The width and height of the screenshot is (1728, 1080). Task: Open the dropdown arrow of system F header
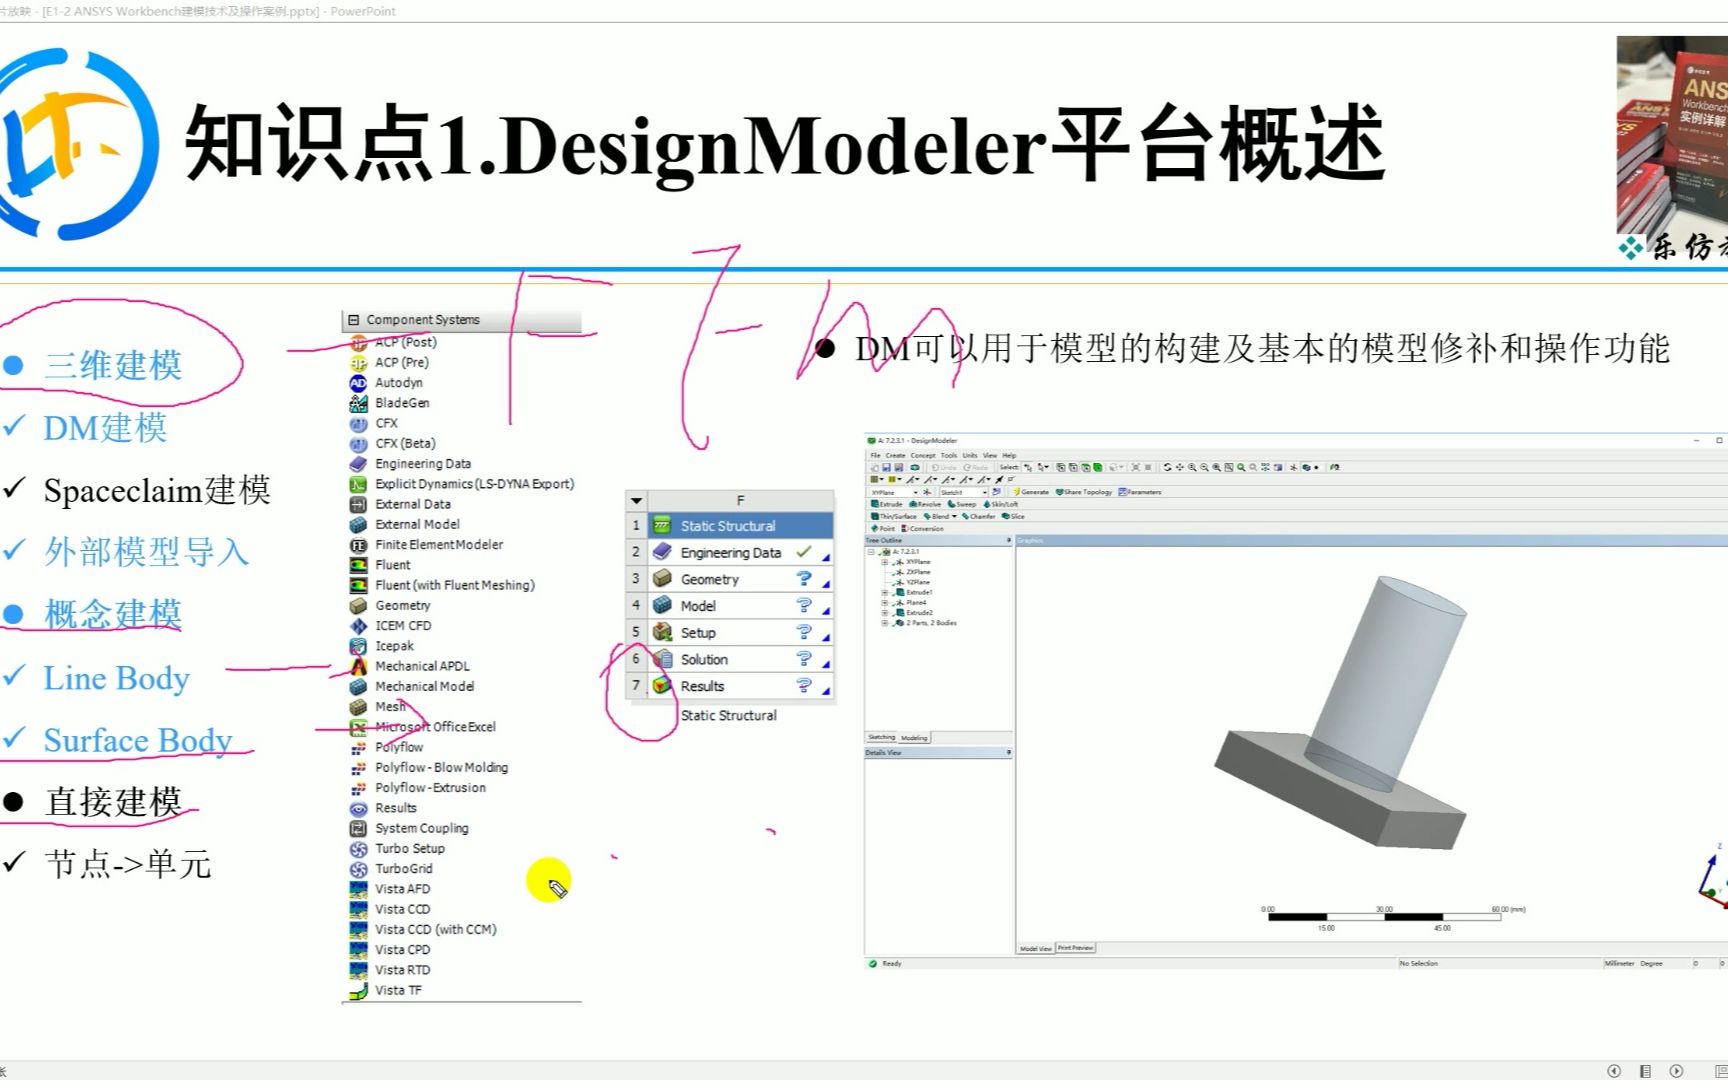point(636,501)
